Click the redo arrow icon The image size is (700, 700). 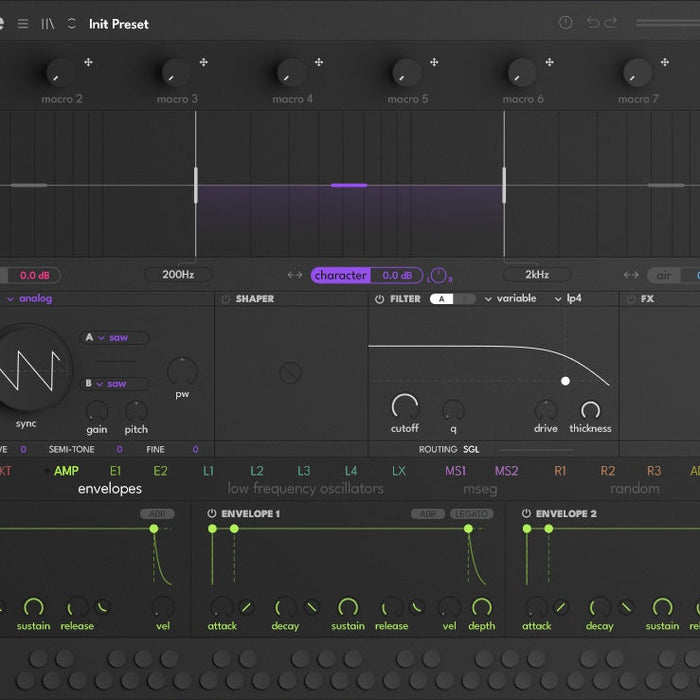pyautogui.click(x=611, y=22)
